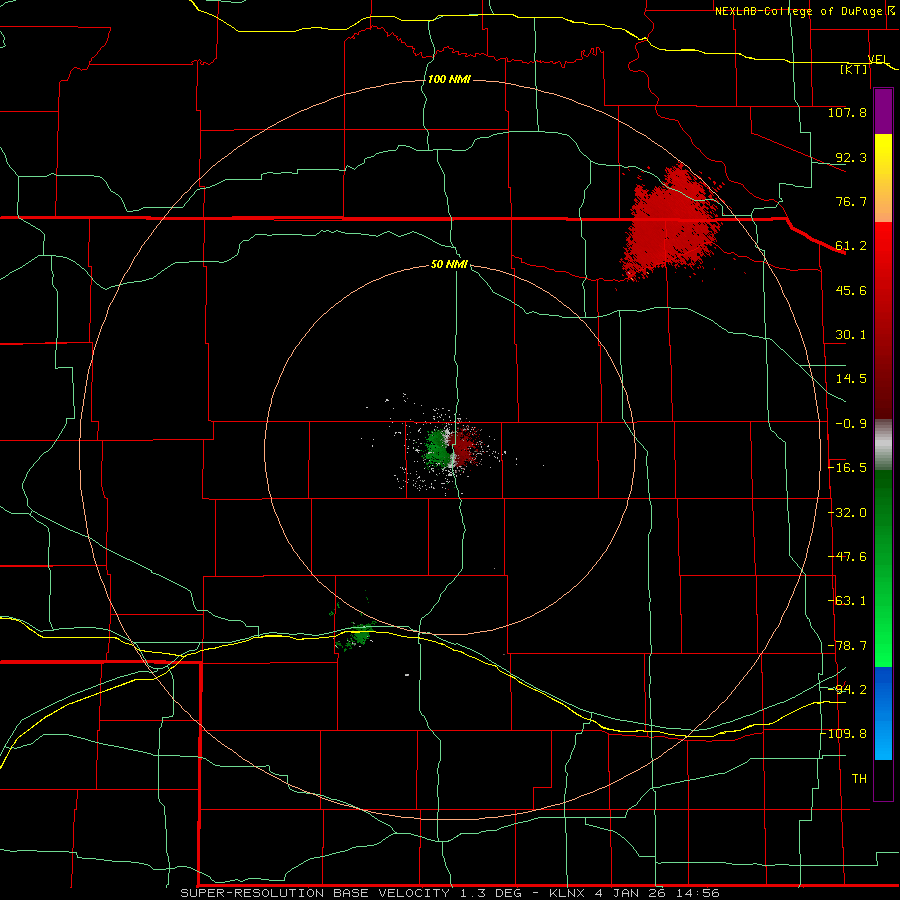900x900 pixels.
Task: Click the -32.0 velocity scale value
Action: (x=847, y=513)
